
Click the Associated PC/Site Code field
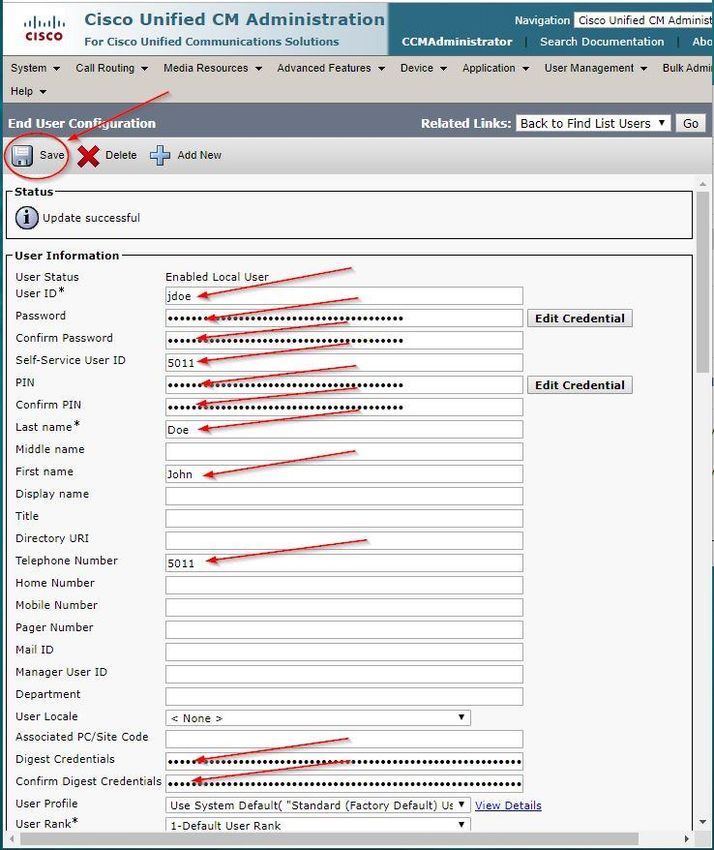[344, 739]
